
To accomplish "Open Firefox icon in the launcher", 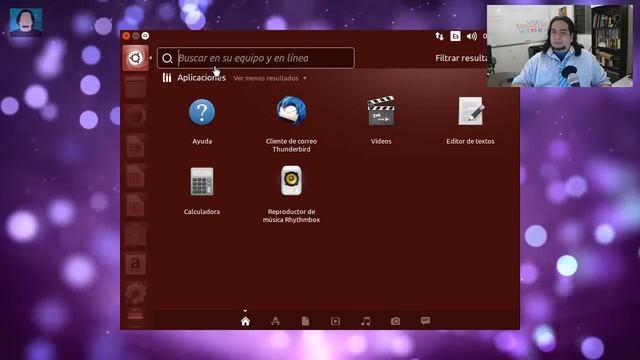I will tap(135, 117).
